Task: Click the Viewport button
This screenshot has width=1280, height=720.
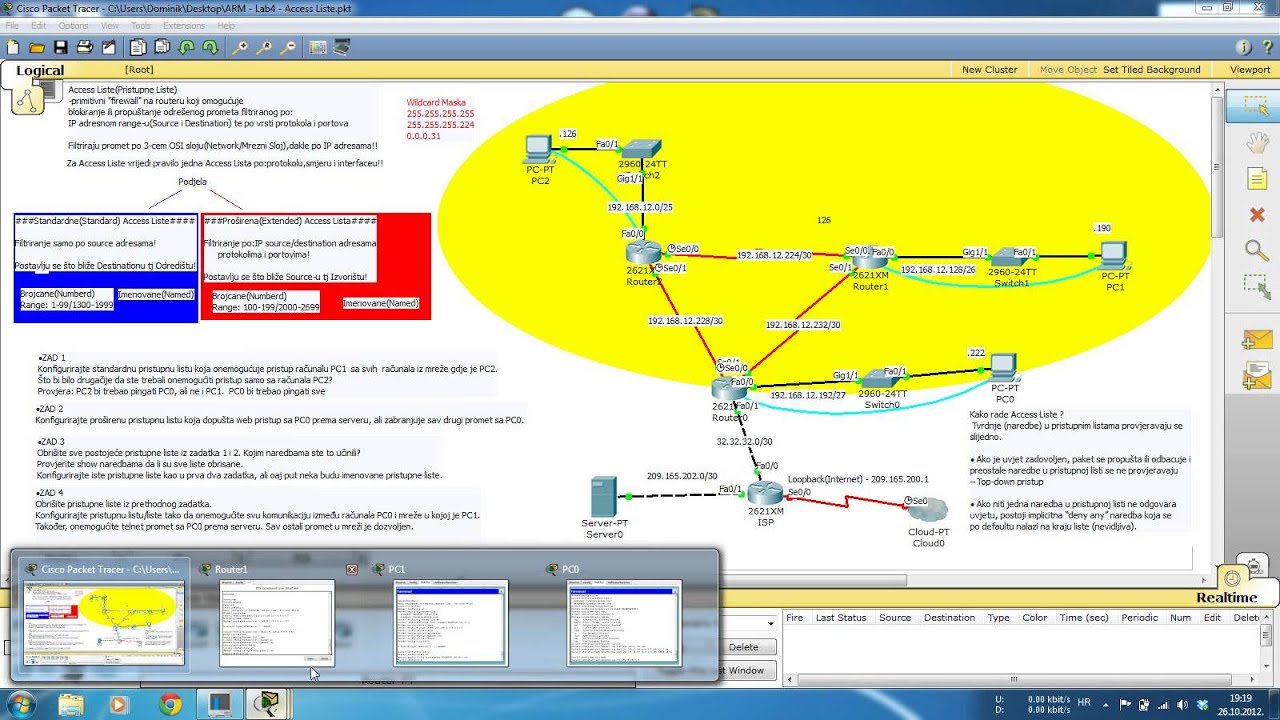Action: (x=1250, y=70)
